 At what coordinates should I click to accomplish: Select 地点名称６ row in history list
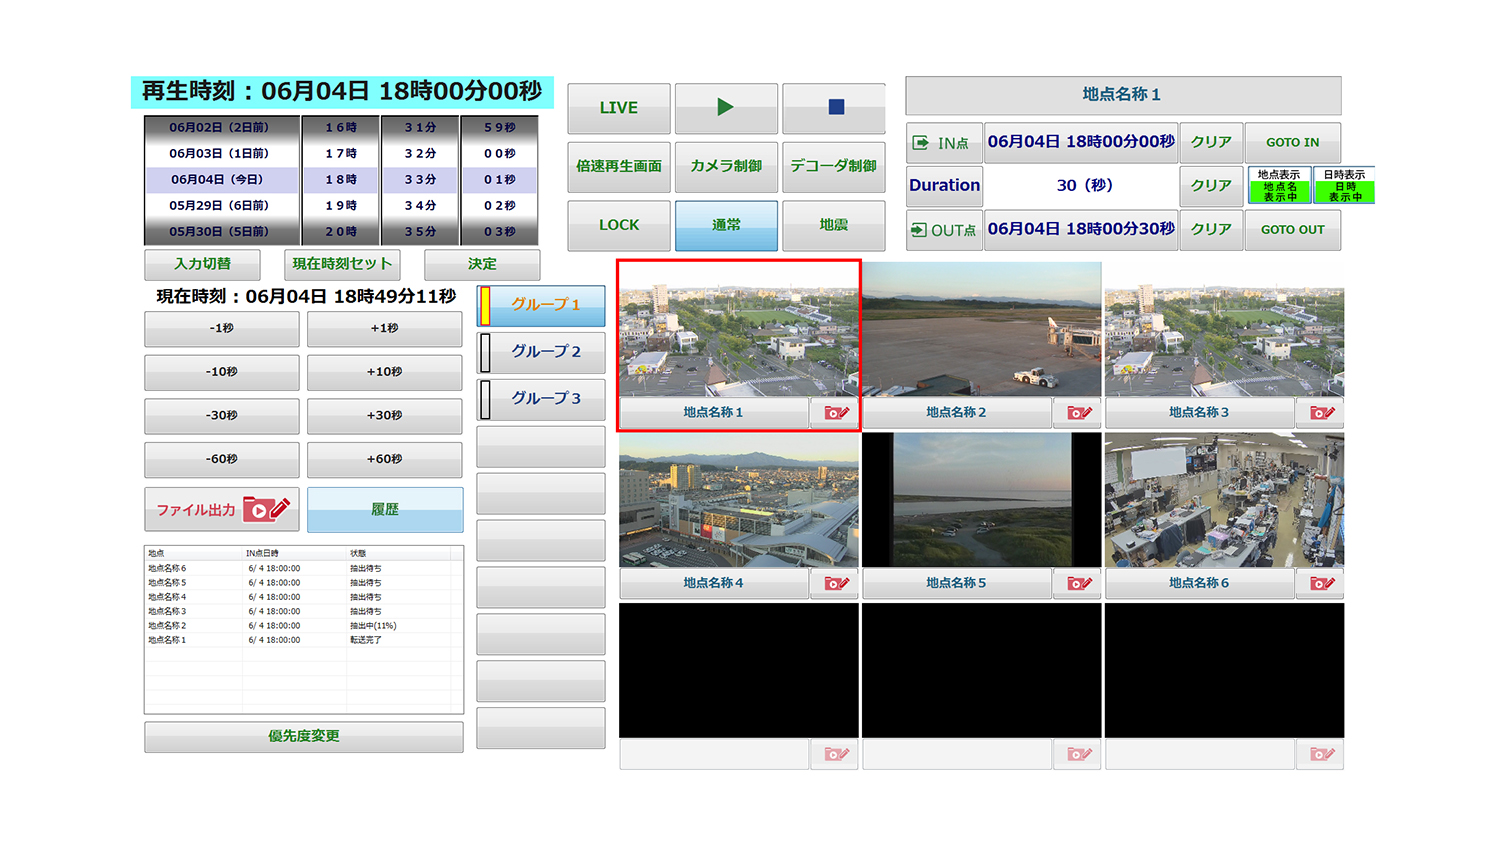click(303, 569)
